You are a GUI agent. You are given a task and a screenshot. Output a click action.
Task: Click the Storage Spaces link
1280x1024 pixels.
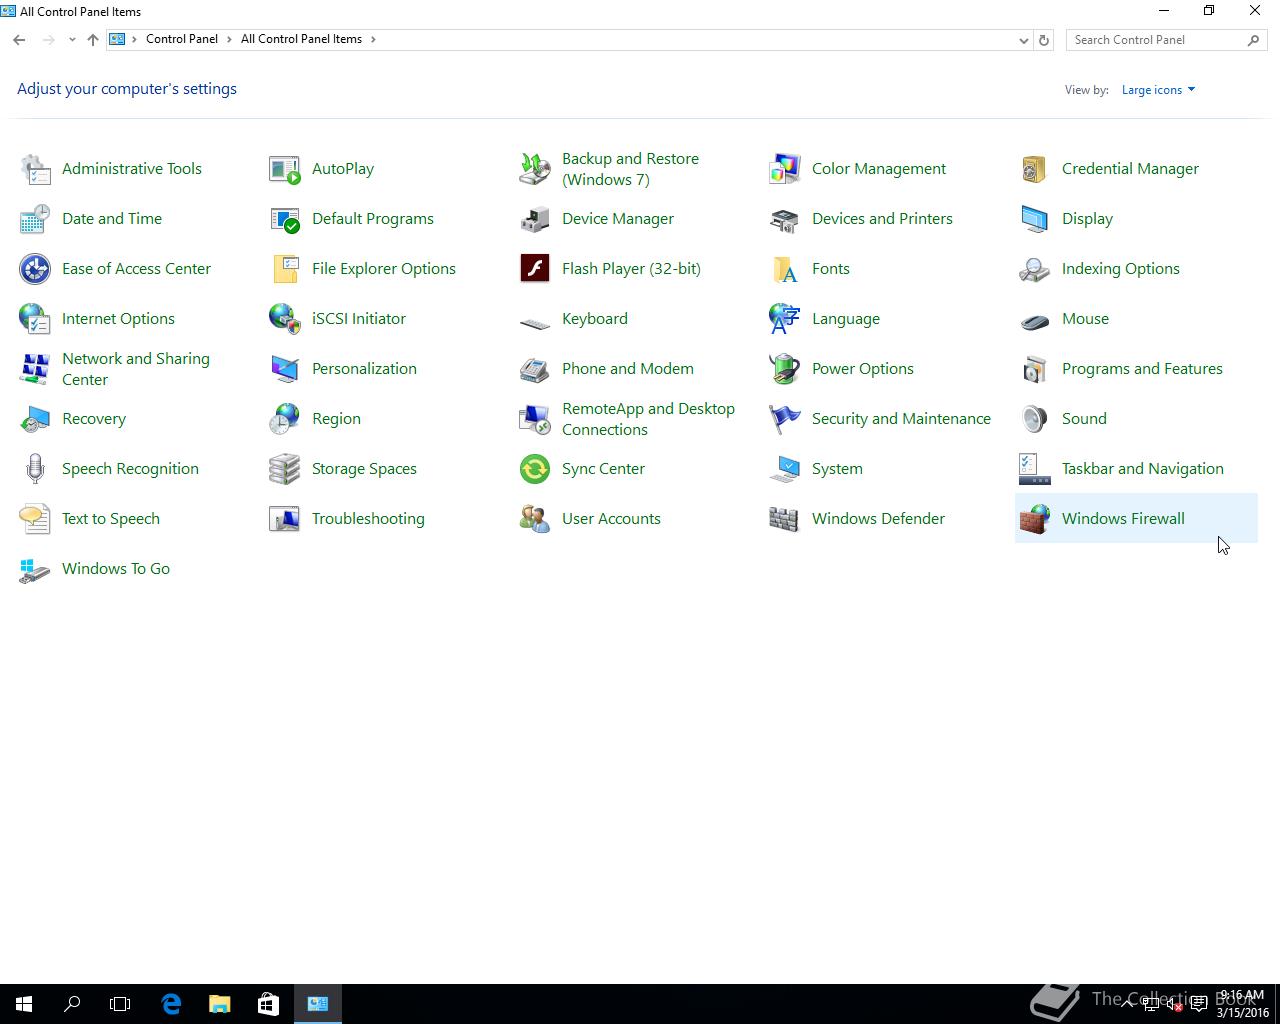pyautogui.click(x=364, y=469)
